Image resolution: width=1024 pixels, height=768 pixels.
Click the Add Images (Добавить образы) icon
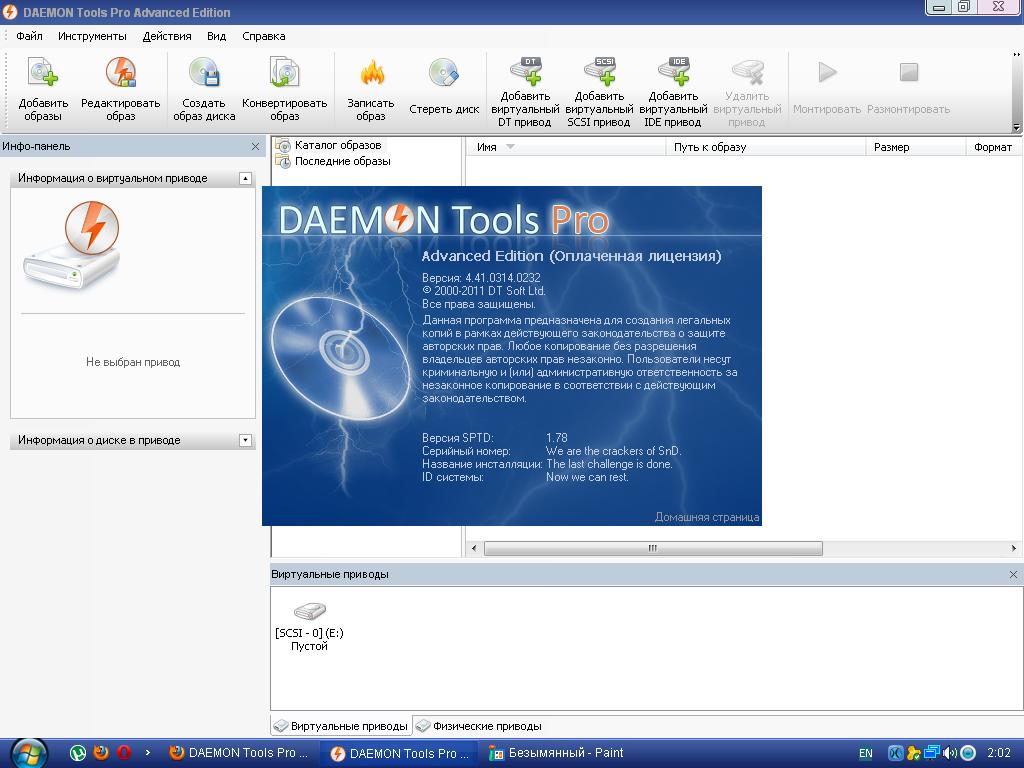(x=43, y=75)
